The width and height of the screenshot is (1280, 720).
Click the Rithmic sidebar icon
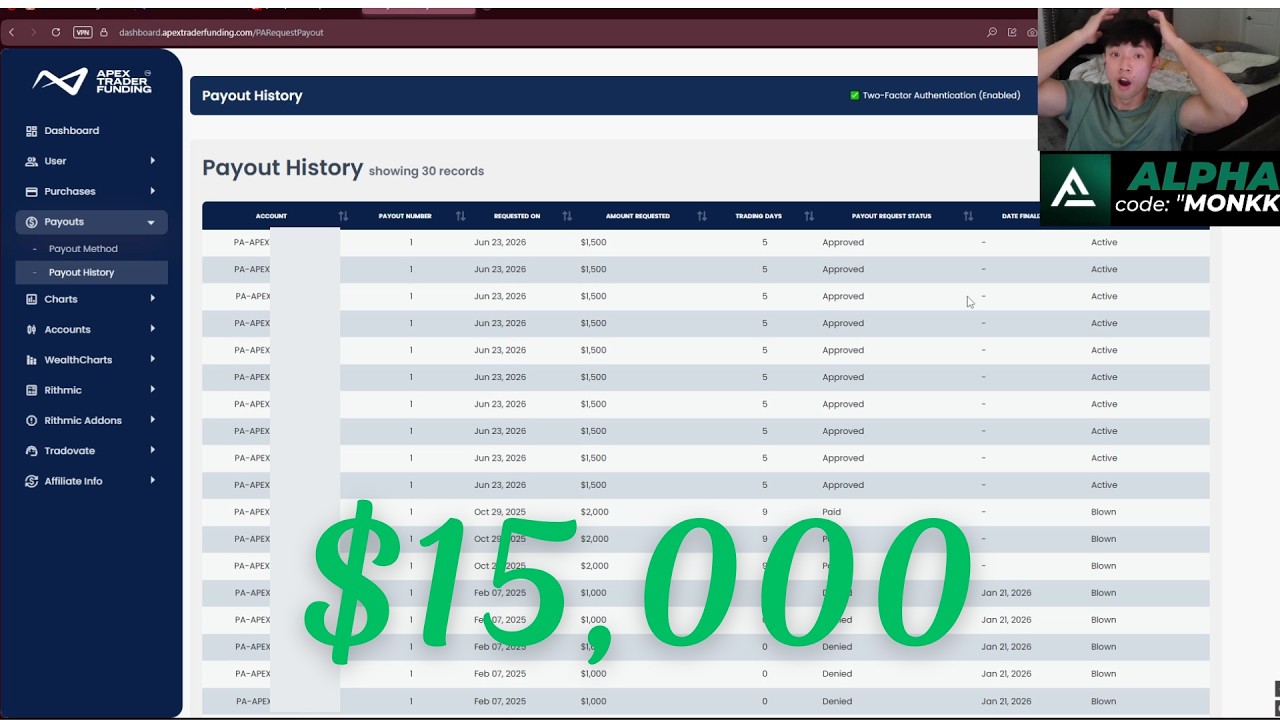(31, 390)
